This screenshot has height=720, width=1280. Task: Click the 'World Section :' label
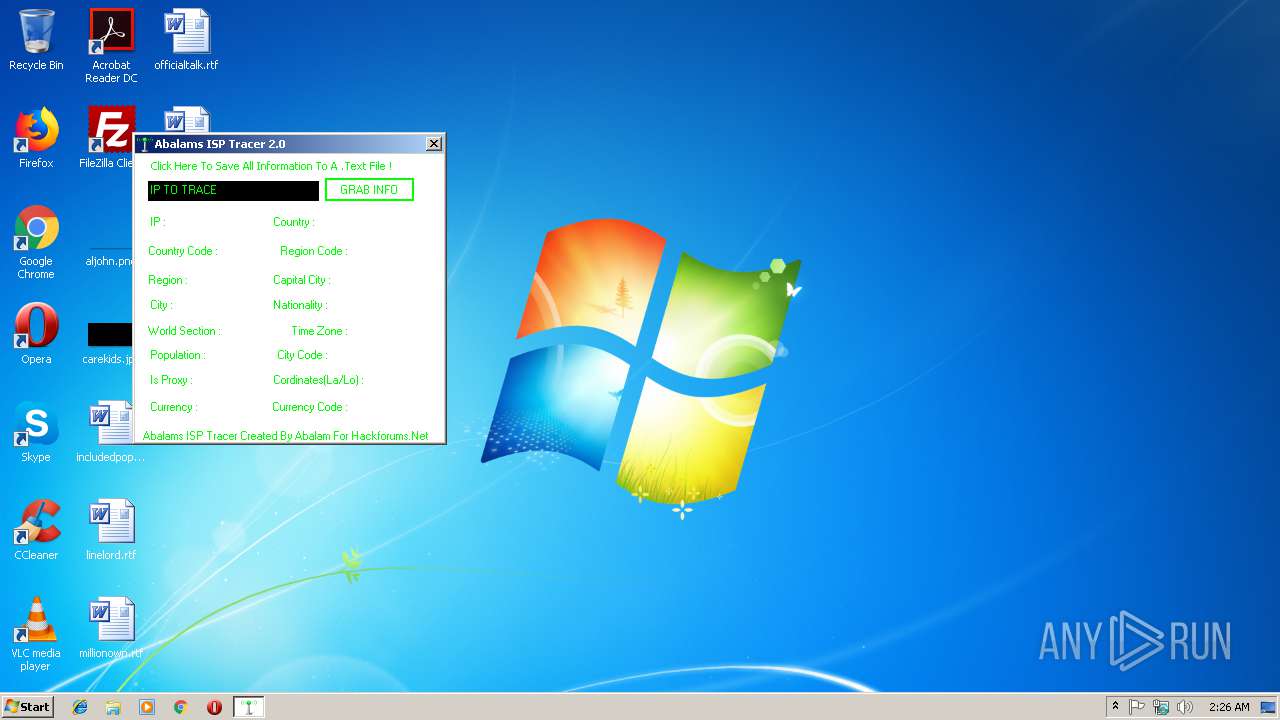pyautogui.click(x=184, y=331)
